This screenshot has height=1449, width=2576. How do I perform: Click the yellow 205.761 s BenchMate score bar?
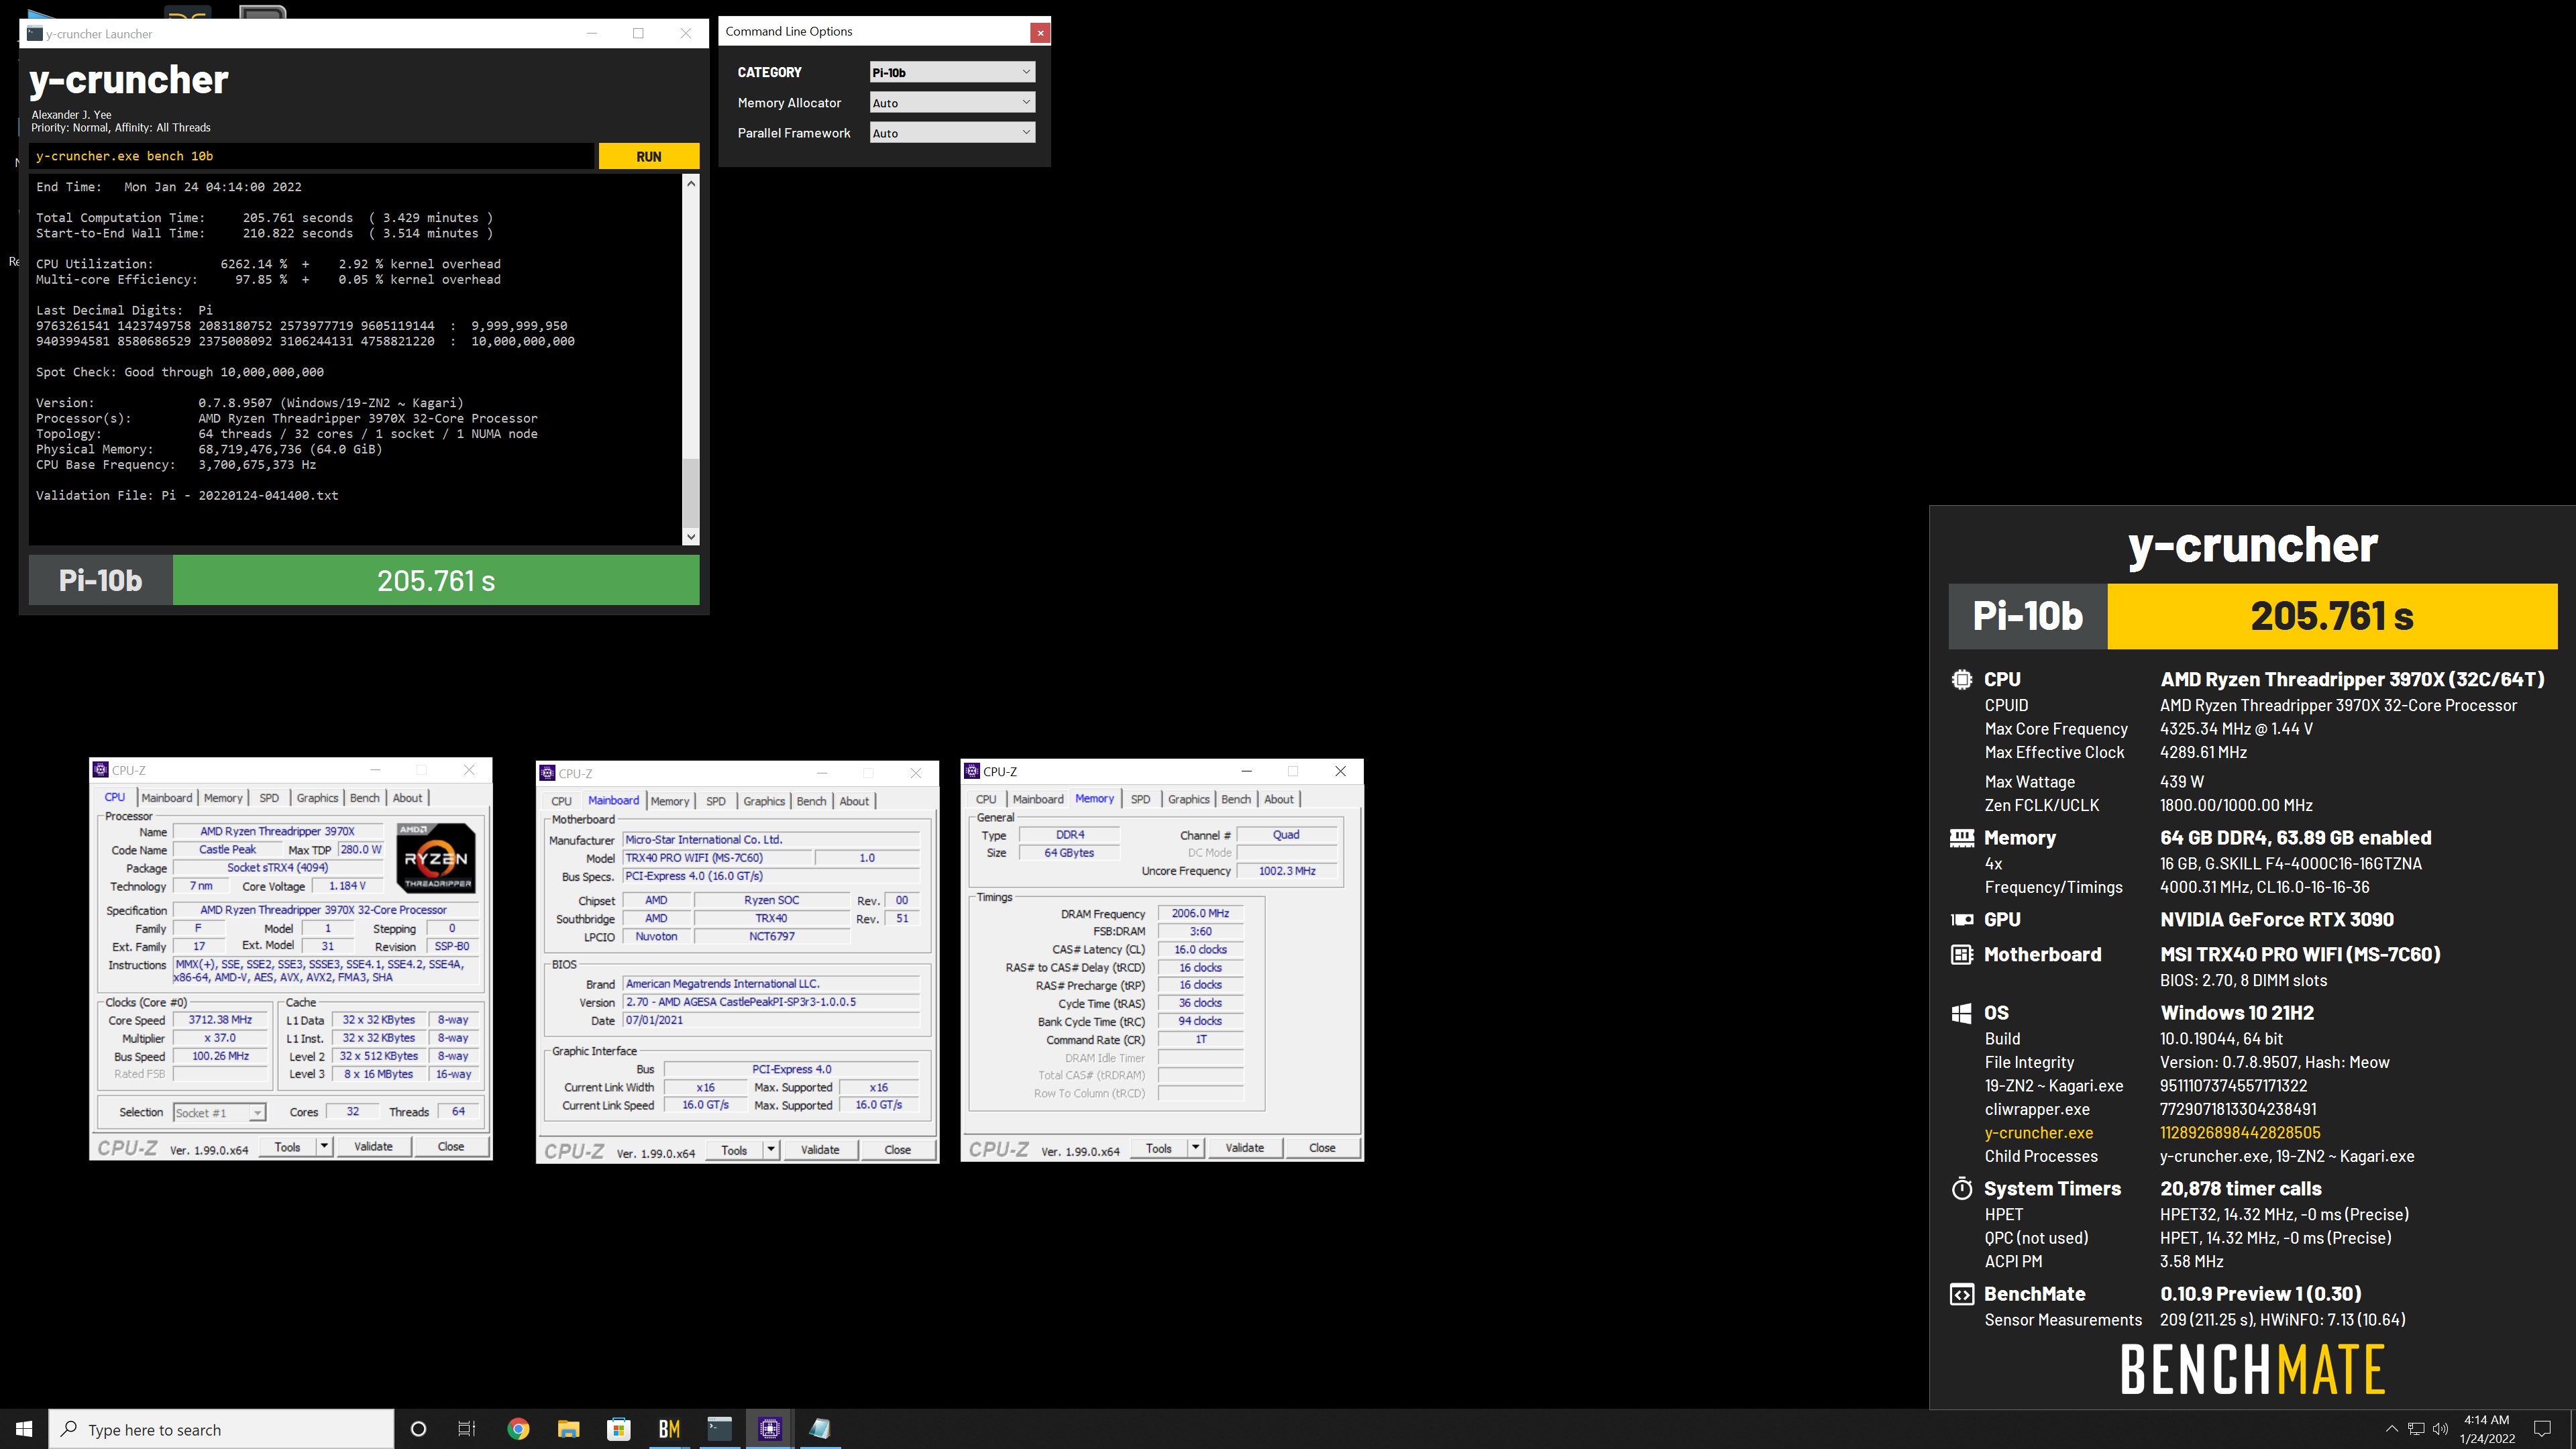pos(2332,616)
